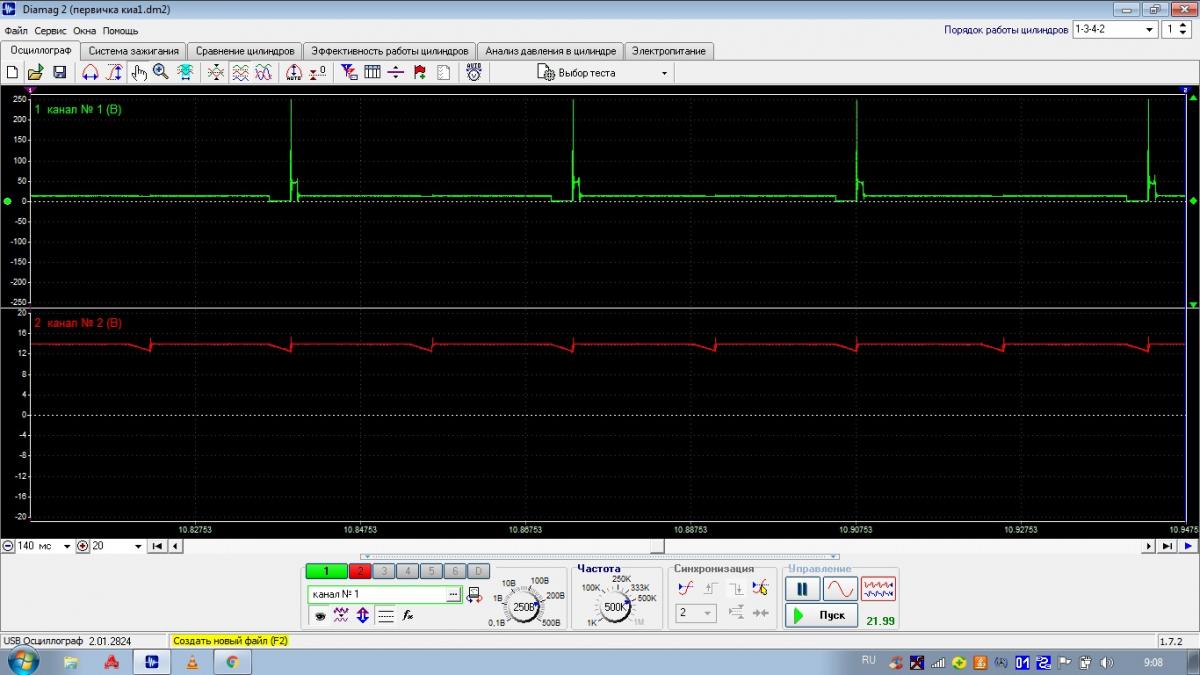Click the ellipsis button beside канал № 1
1200x675 pixels.
click(x=453, y=594)
